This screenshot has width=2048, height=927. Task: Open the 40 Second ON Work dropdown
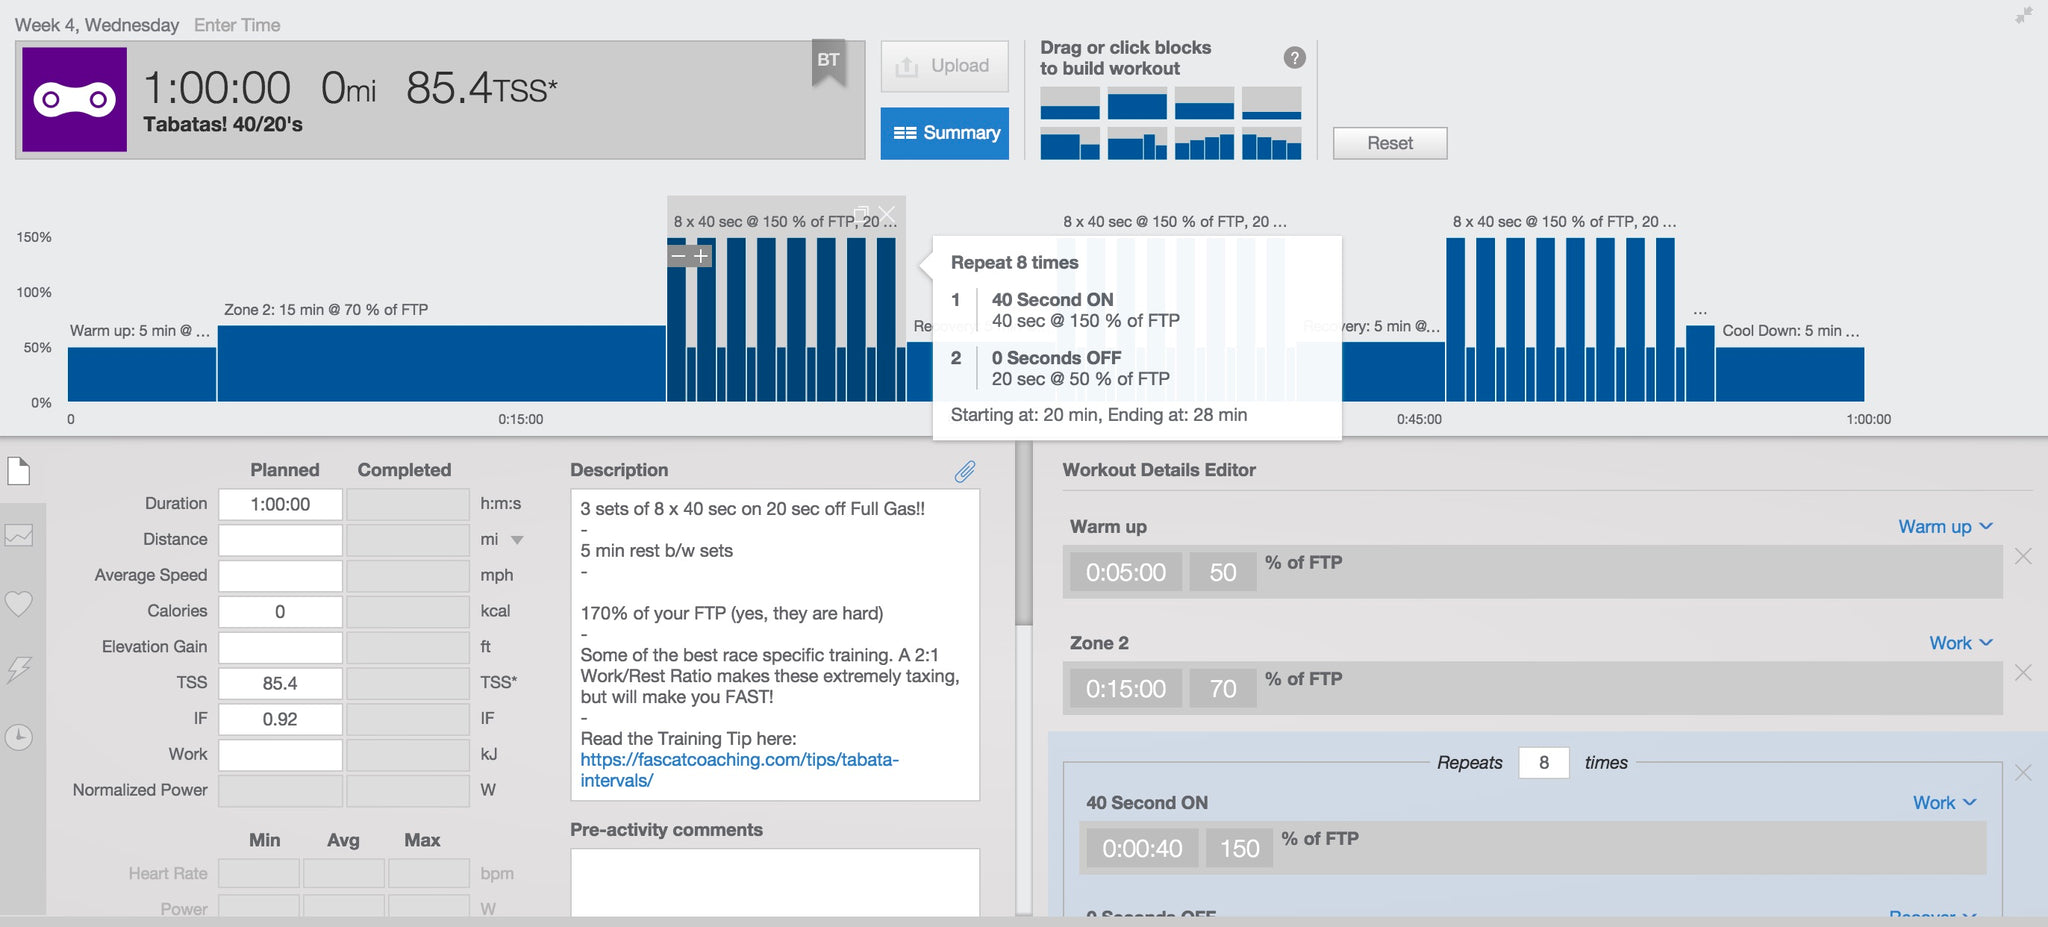click(1945, 803)
